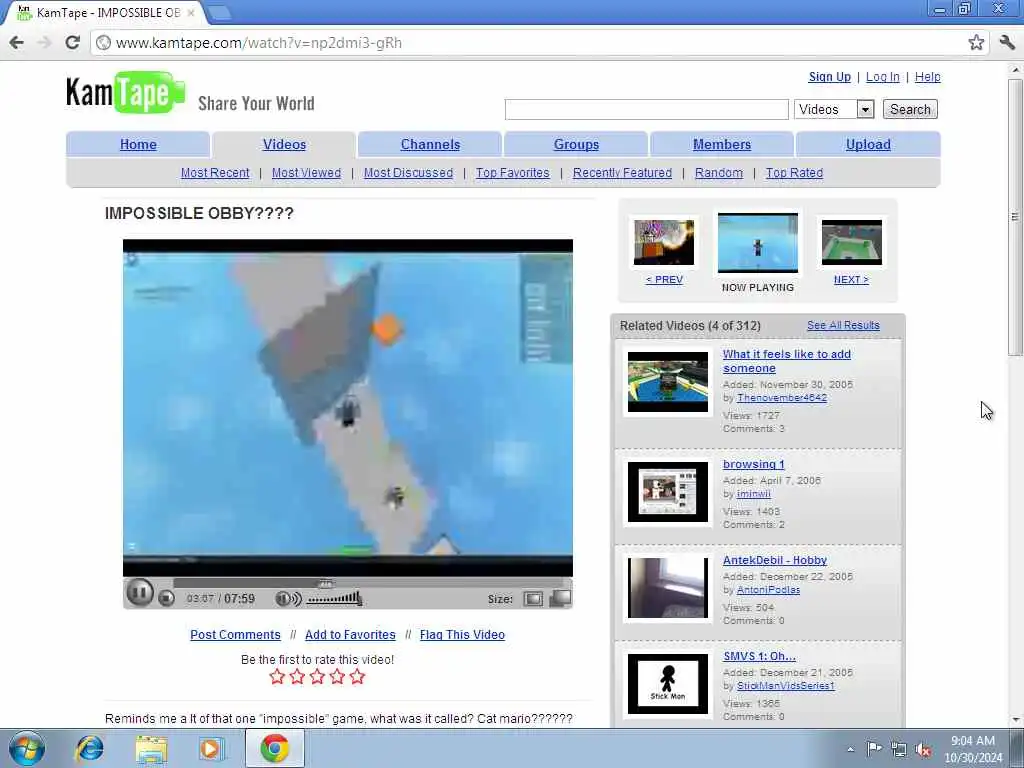Rate the video one star
Viewport: 1024px width, 768px height.
(277, 677)
